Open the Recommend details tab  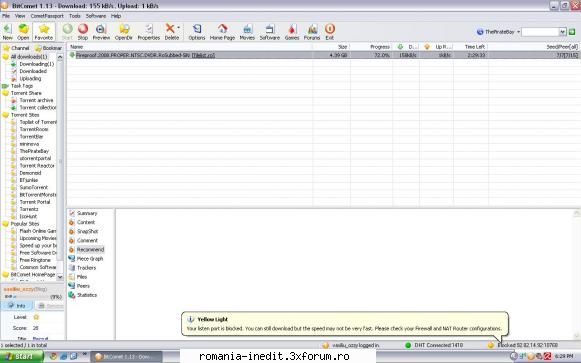[90, 250]
